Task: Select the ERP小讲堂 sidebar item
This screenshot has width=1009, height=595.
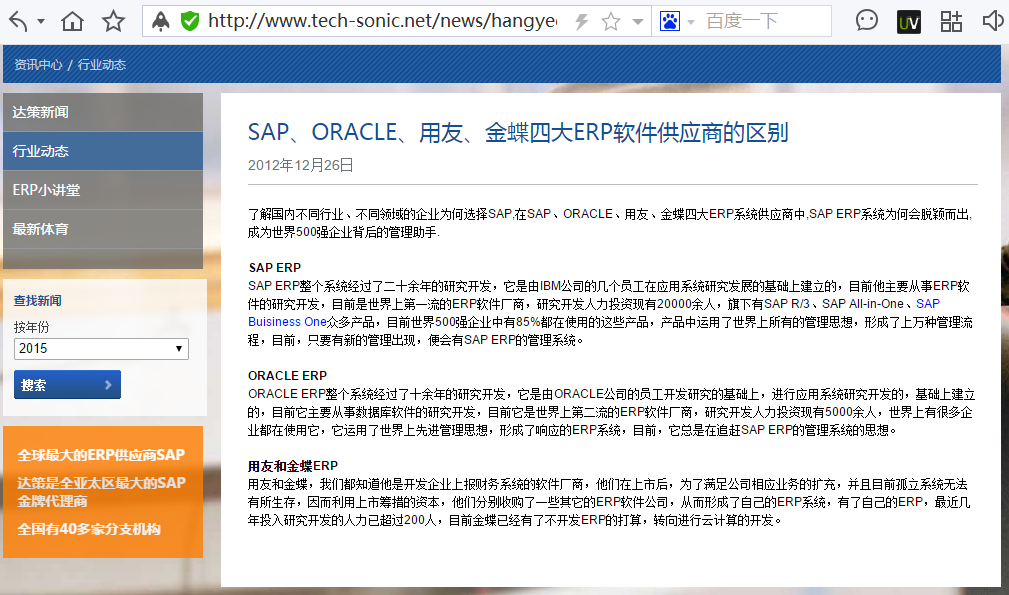Action: tap(102, 190)
